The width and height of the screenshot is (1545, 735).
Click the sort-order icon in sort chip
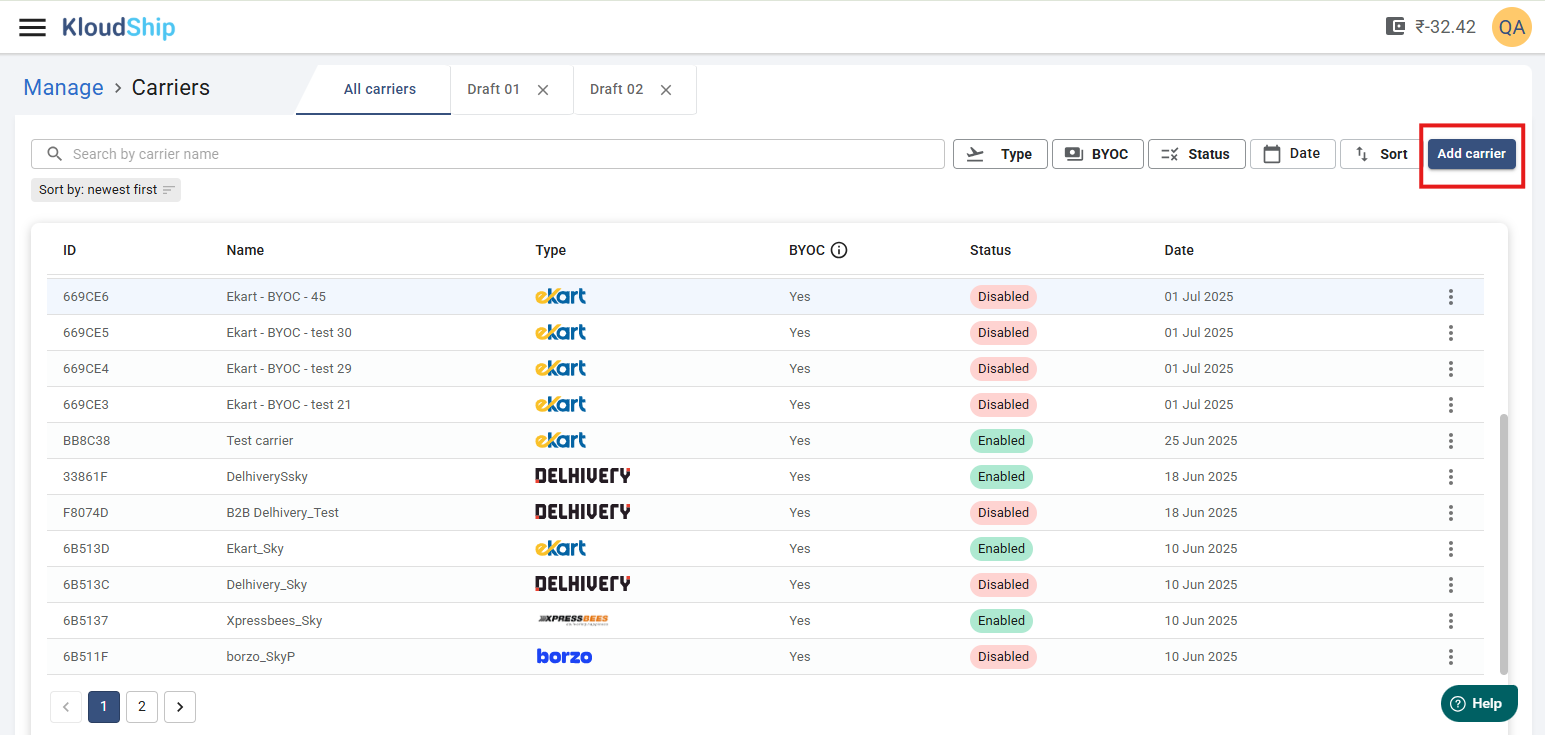tap(169, 190)
